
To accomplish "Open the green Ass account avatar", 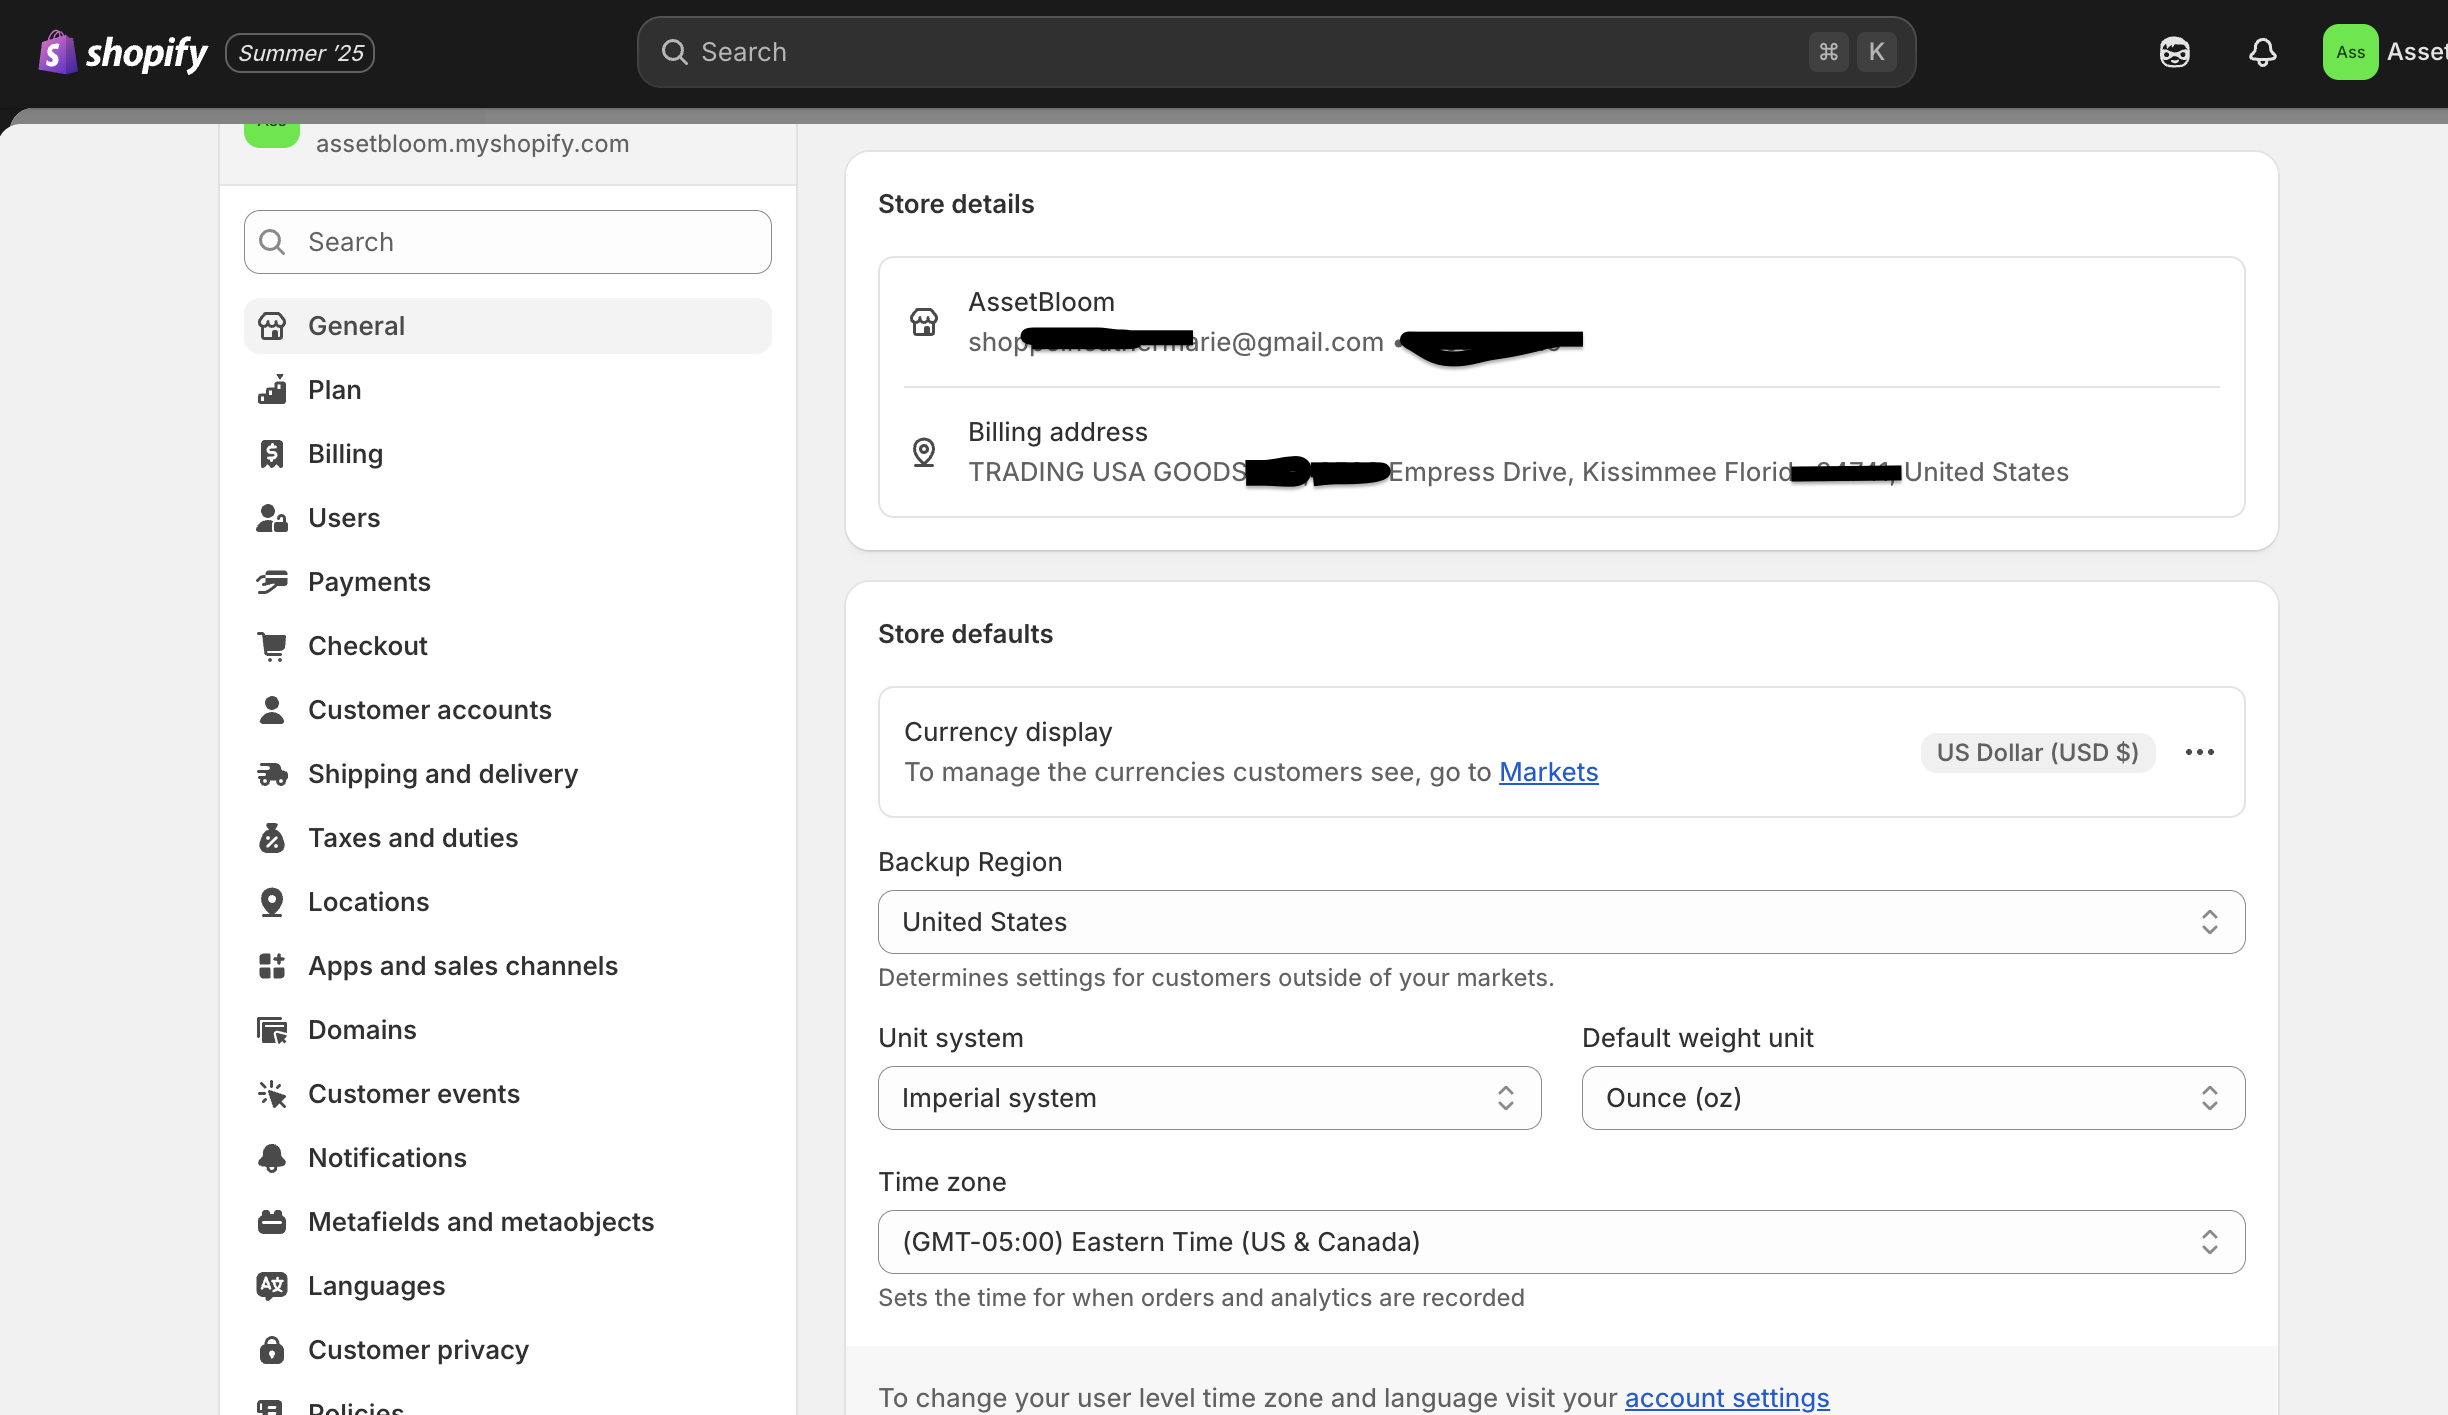I will coord(2350,52).
